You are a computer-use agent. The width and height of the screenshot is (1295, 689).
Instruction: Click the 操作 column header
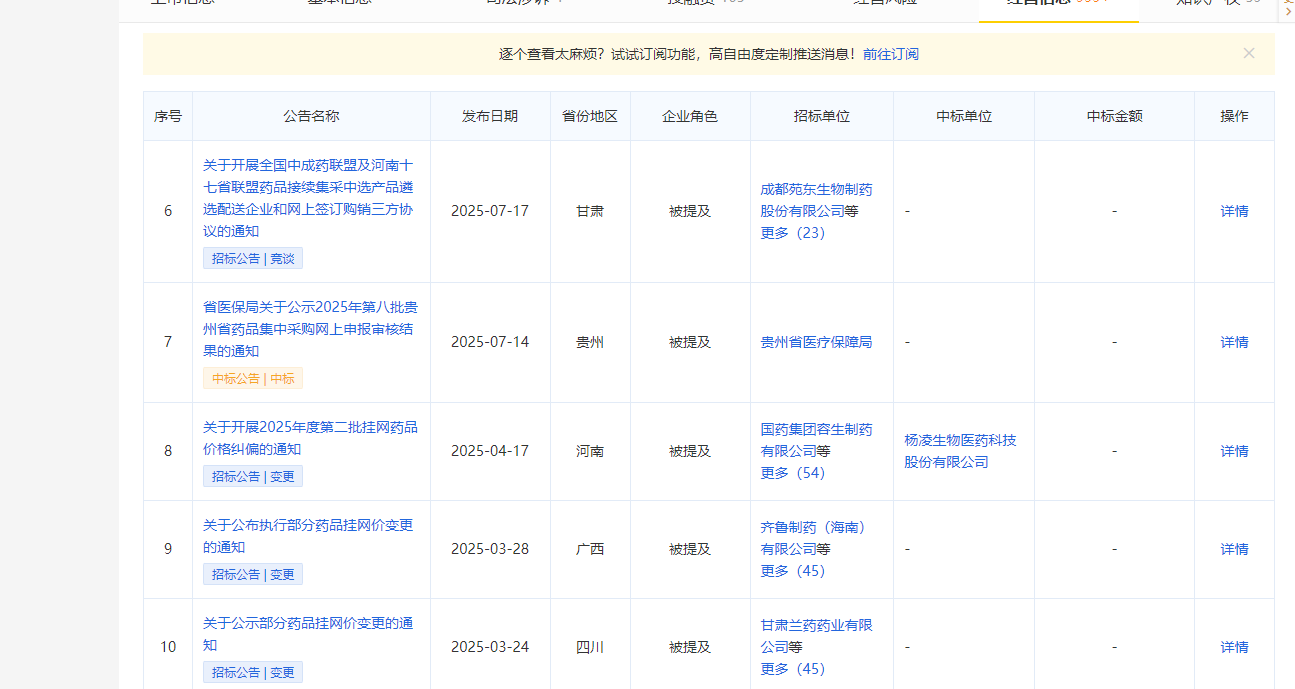coord(1234,116)
